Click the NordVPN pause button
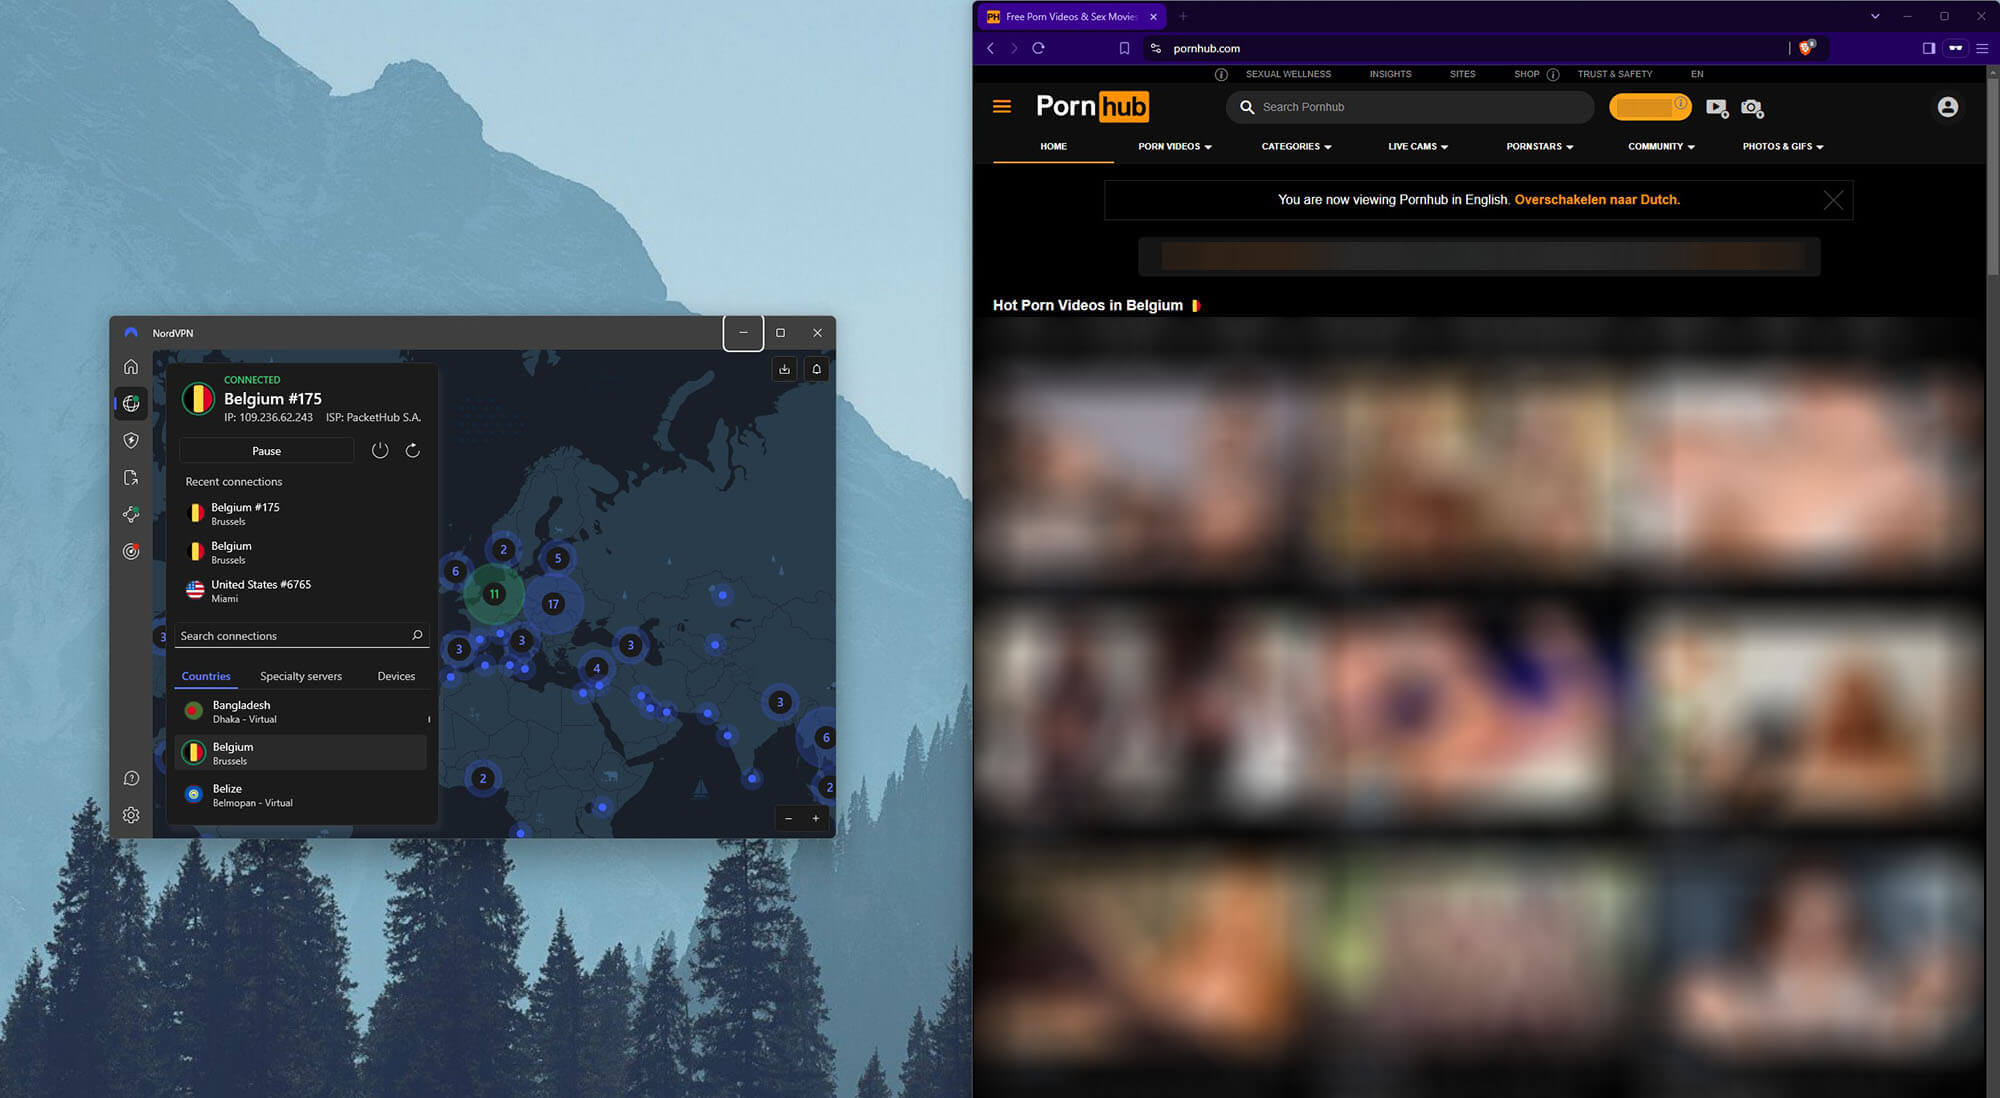 click(266, 450)
